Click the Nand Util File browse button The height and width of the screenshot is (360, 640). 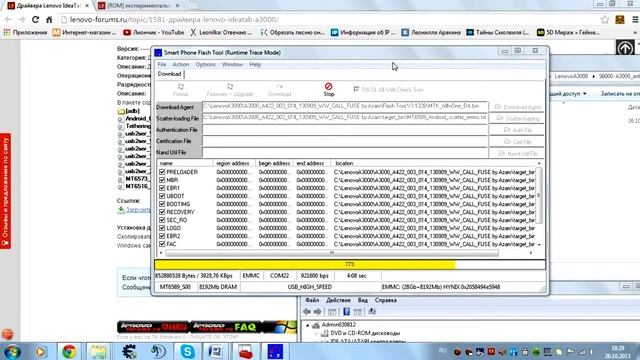pos(517,153)
